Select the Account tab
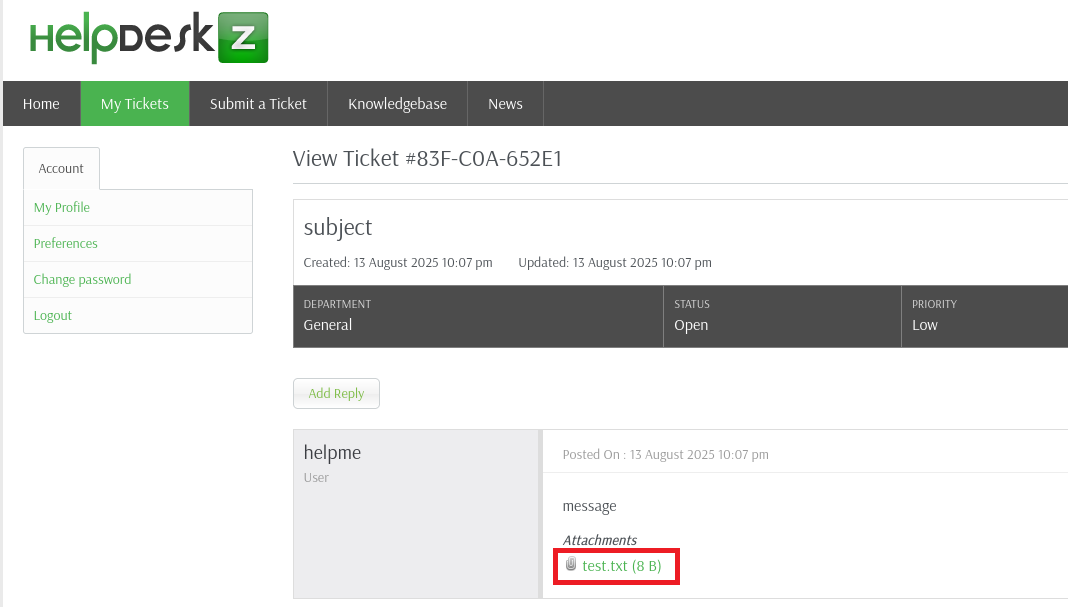The image size is (1068, 607). click(x=61, y=169)
